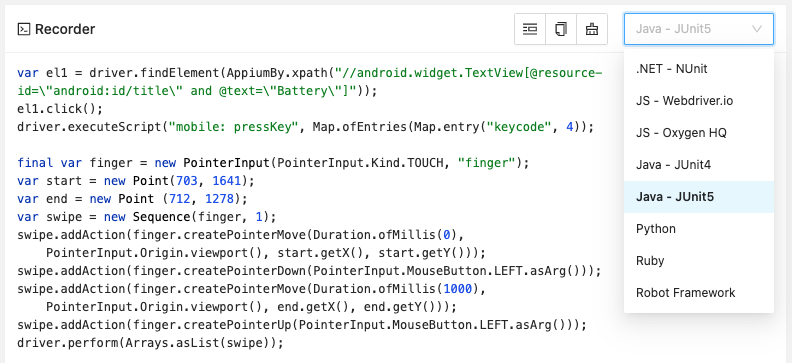Click the line with end.getX(), end.getY()
The height and width of the screenshot is (363, 792).
[251, 307]
